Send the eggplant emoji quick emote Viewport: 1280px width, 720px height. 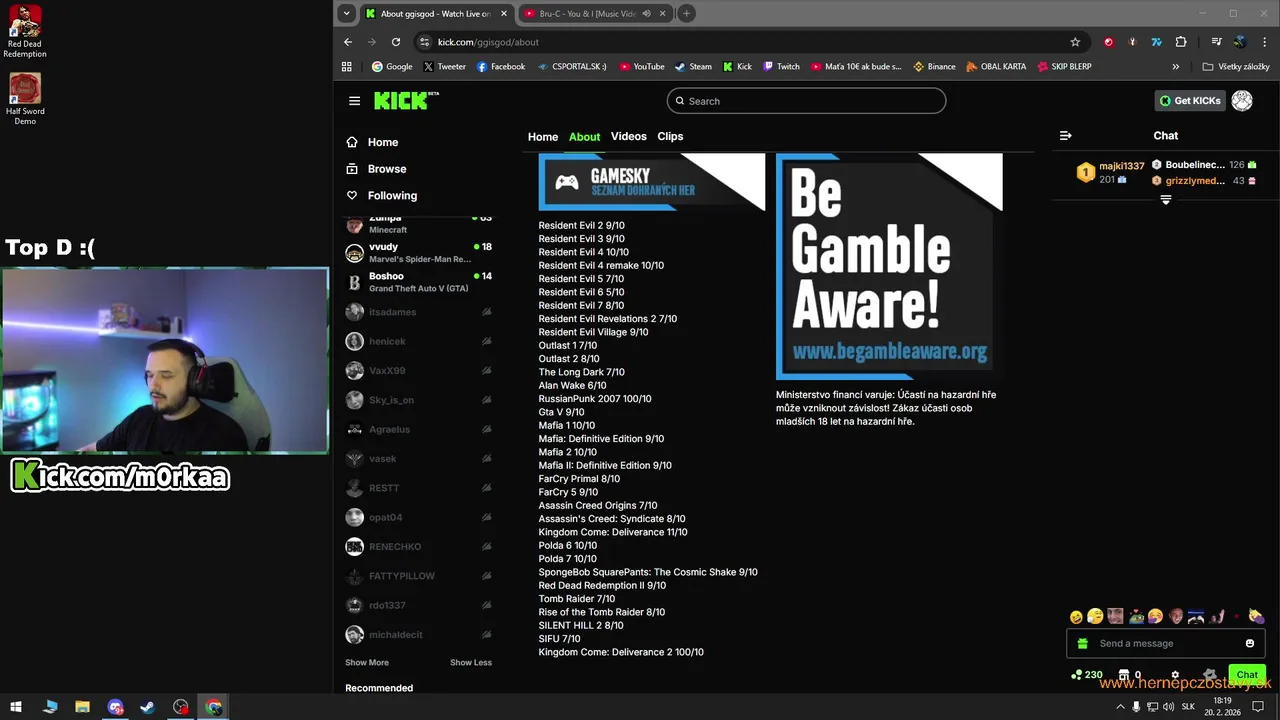[1256, 617]
